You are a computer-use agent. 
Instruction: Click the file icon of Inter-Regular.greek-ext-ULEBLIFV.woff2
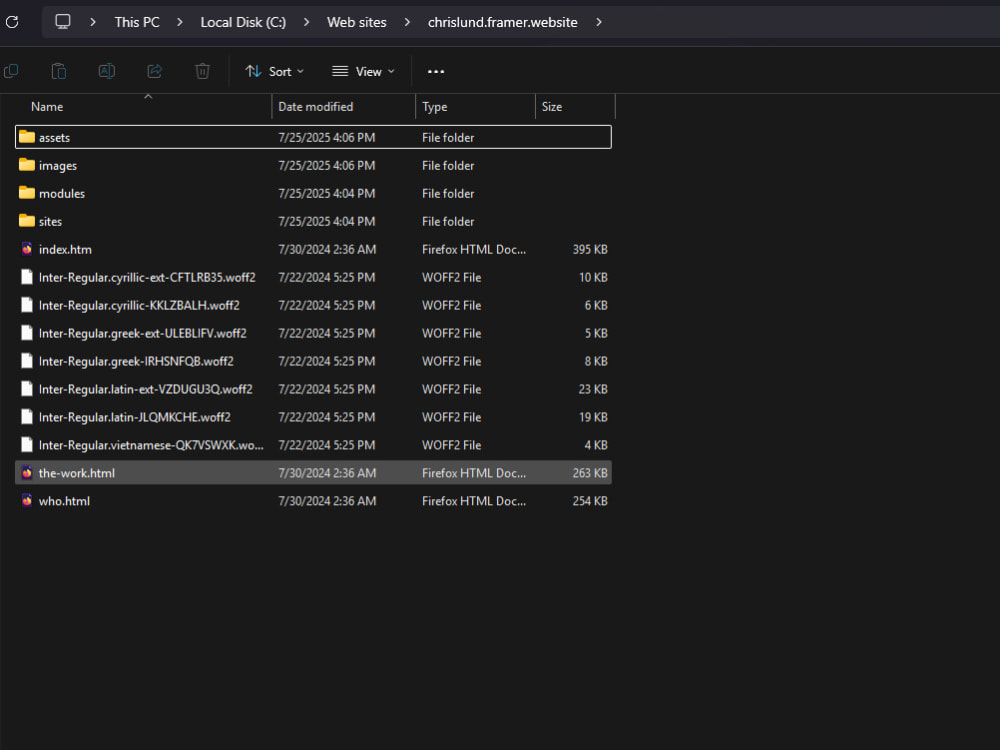click(x=27, y=334)
